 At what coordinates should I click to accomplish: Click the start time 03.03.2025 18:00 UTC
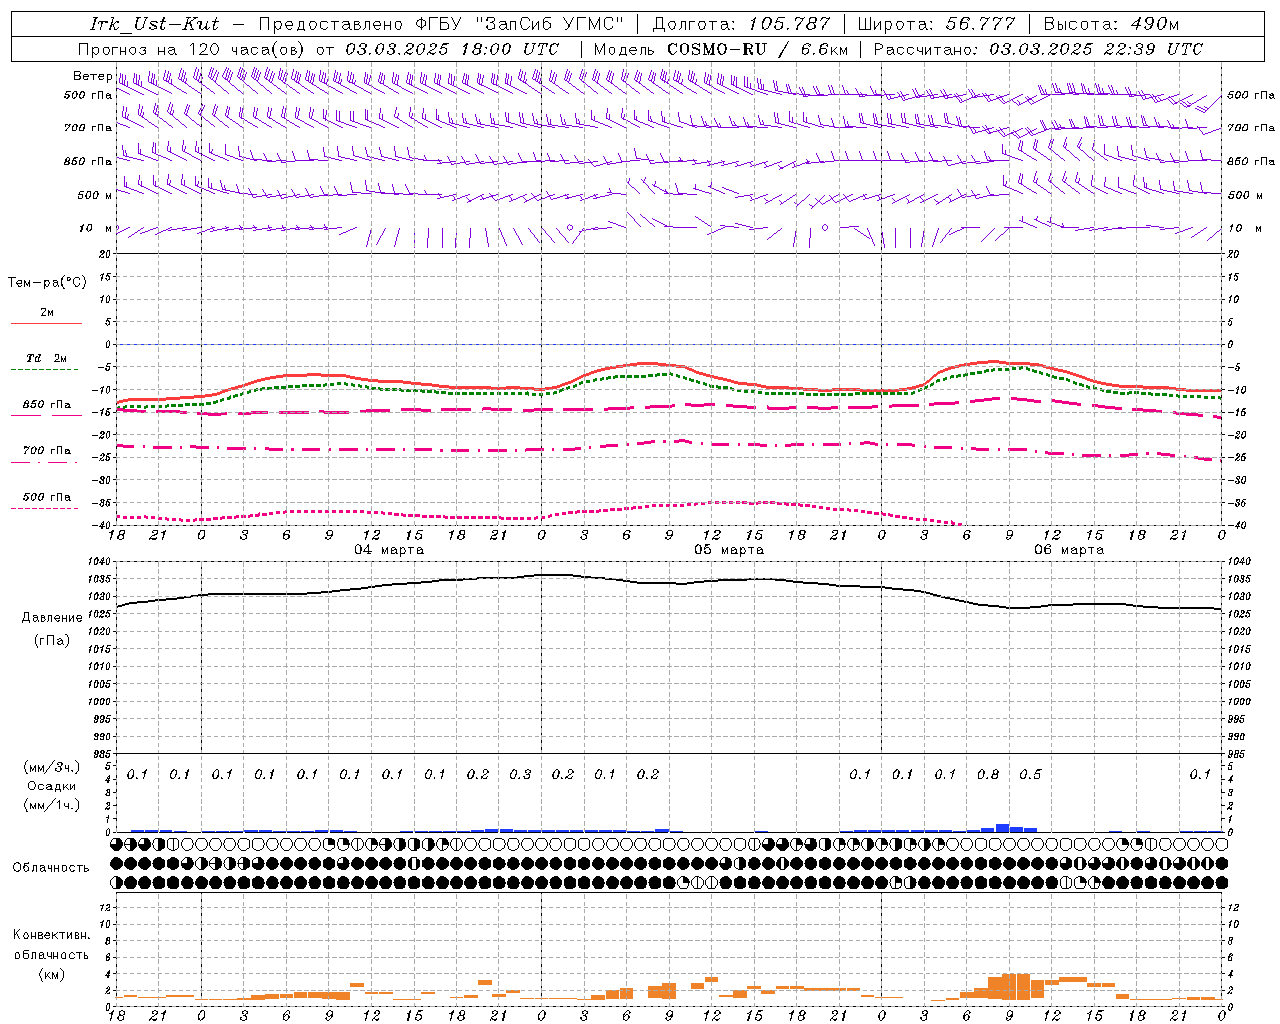[x=452, y=49]
